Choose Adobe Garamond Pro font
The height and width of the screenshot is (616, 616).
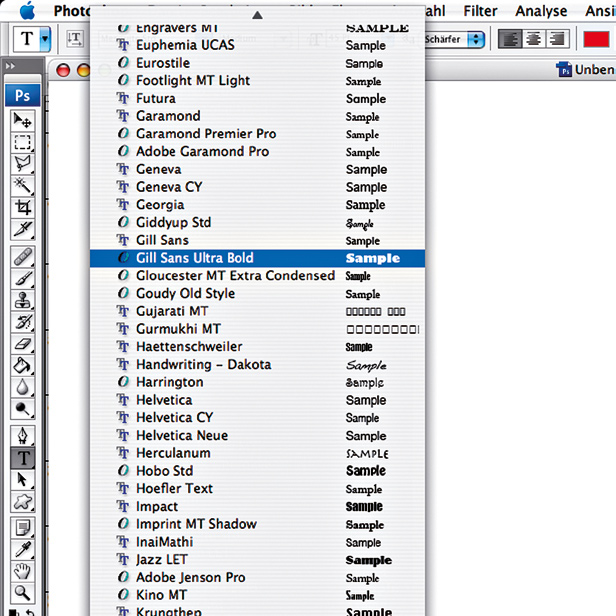[257, 152]
